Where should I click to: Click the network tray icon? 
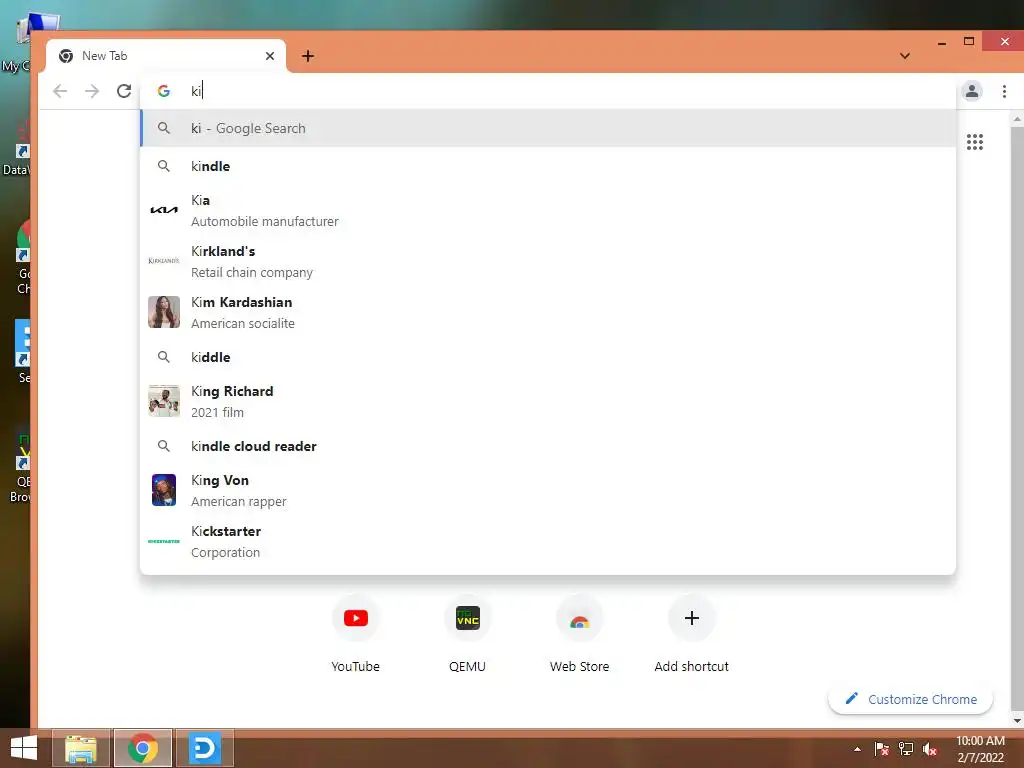click(x=906, y=749)
